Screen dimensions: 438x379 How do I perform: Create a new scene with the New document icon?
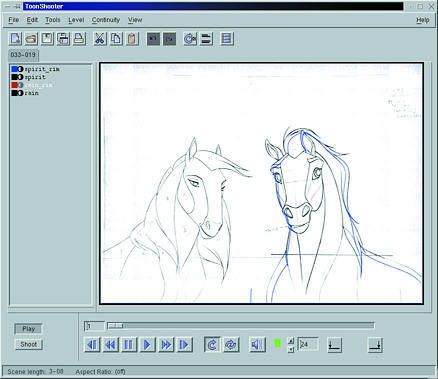(x=15, y=39)
